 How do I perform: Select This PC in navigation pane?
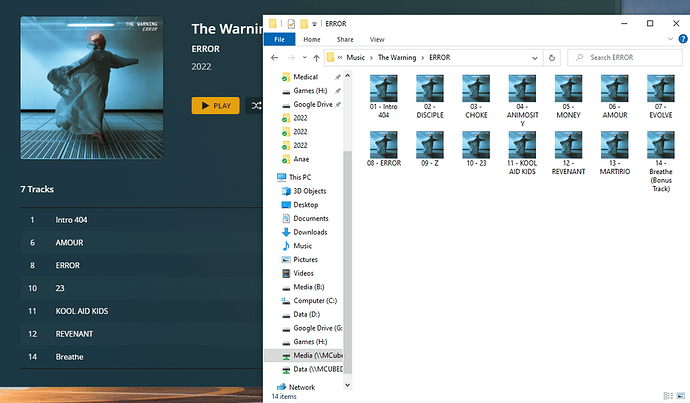coord(300,177)
